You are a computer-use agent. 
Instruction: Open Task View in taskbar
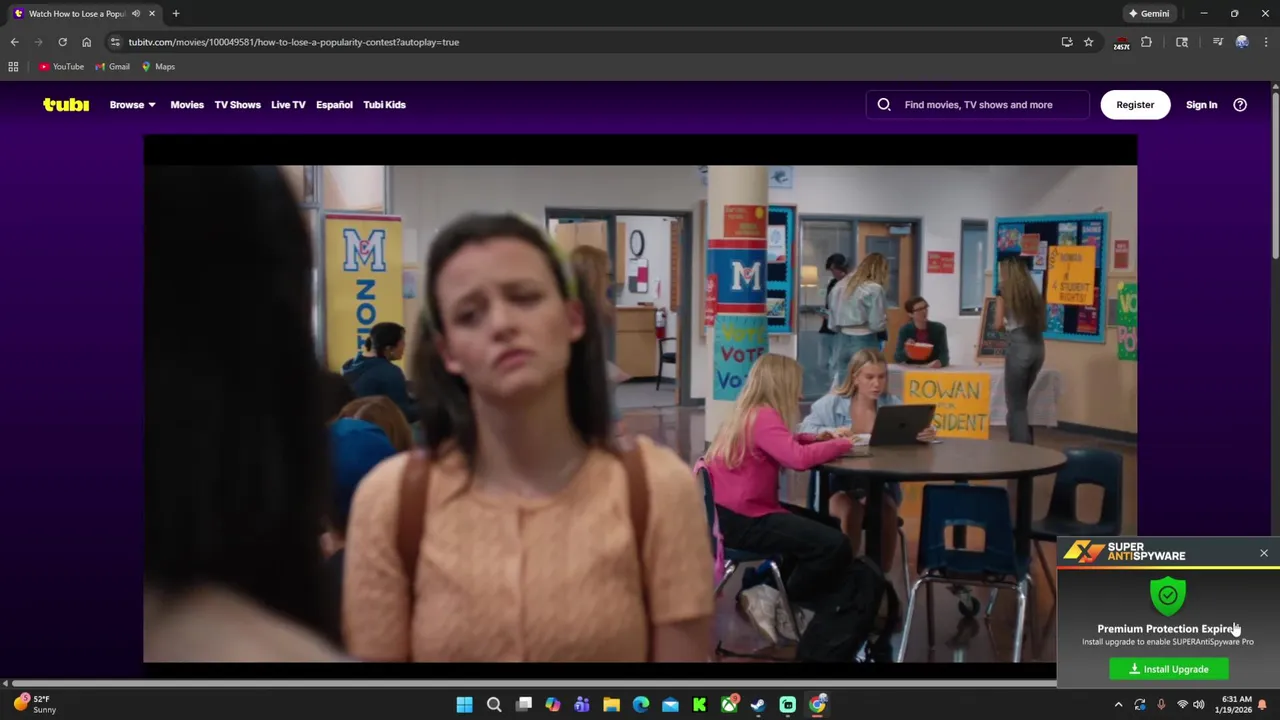[524, 705]
